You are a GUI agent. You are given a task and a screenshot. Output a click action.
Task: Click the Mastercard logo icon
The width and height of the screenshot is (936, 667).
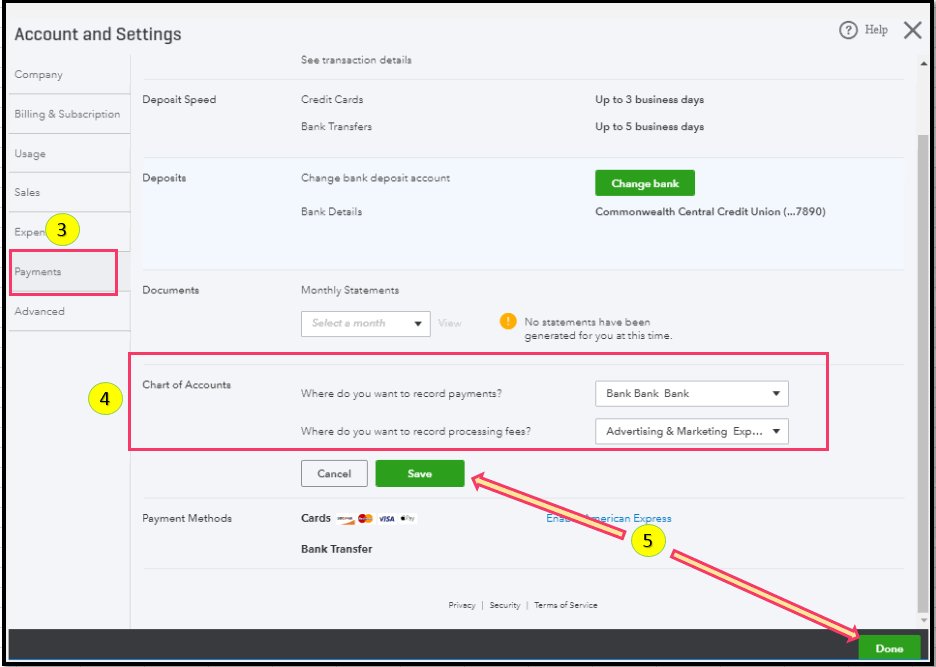(x=365, y=519)
